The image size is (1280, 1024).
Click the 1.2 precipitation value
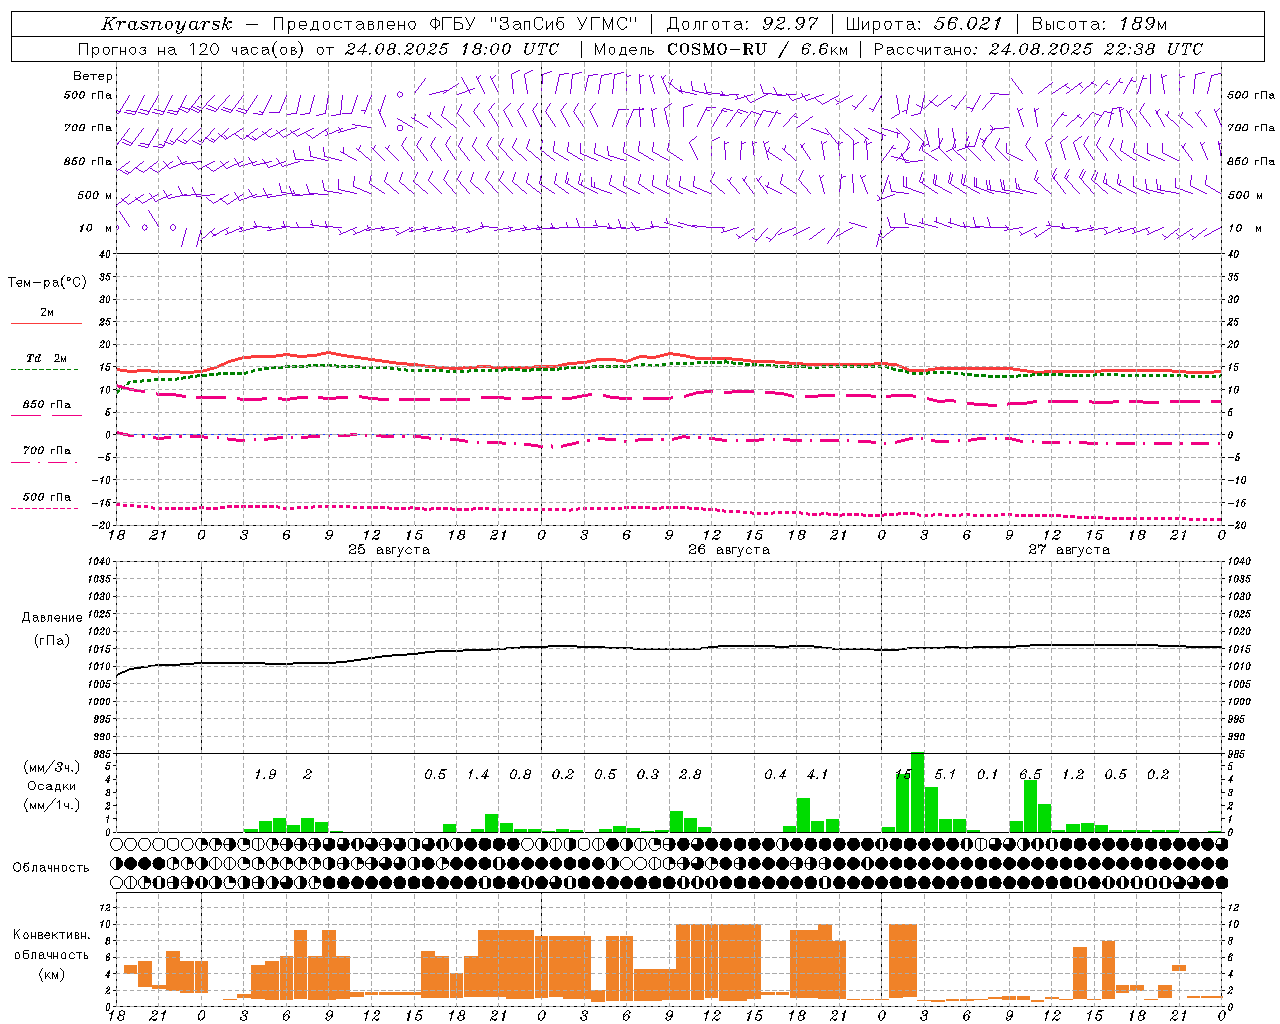pyautogui.click(x=1073, y=775)
